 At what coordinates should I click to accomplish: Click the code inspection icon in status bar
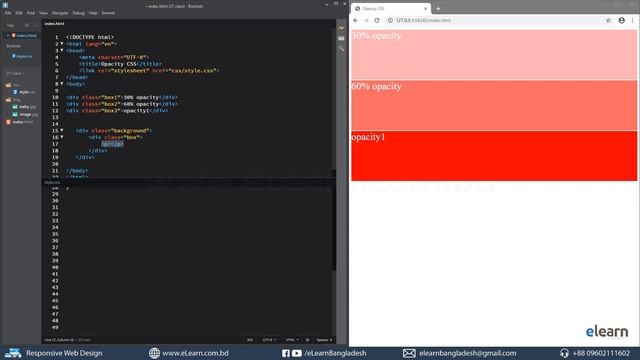[307, 340]
